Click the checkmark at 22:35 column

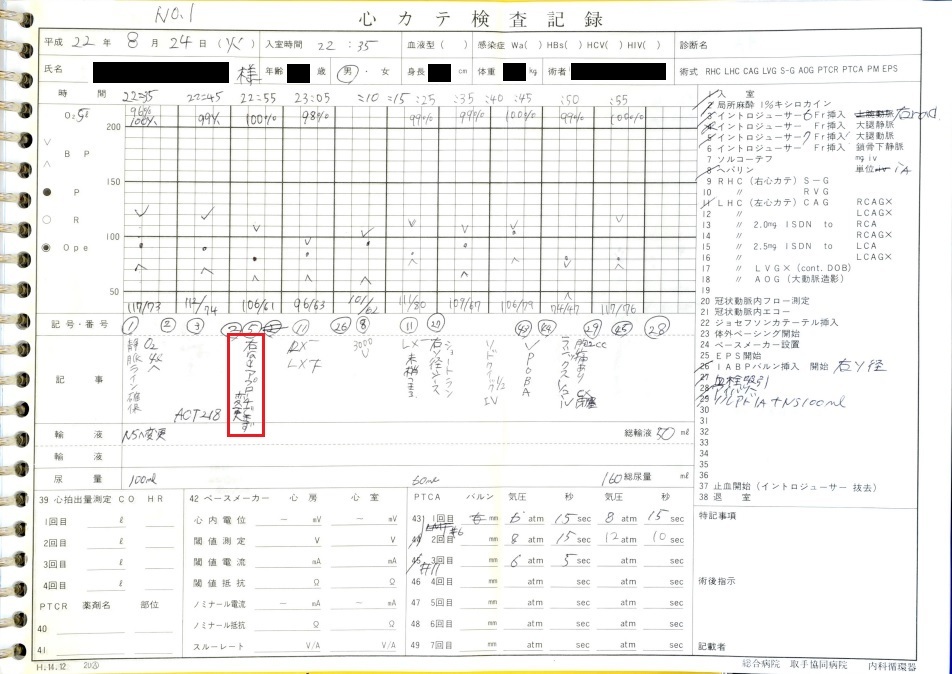(x=142, y=211)
